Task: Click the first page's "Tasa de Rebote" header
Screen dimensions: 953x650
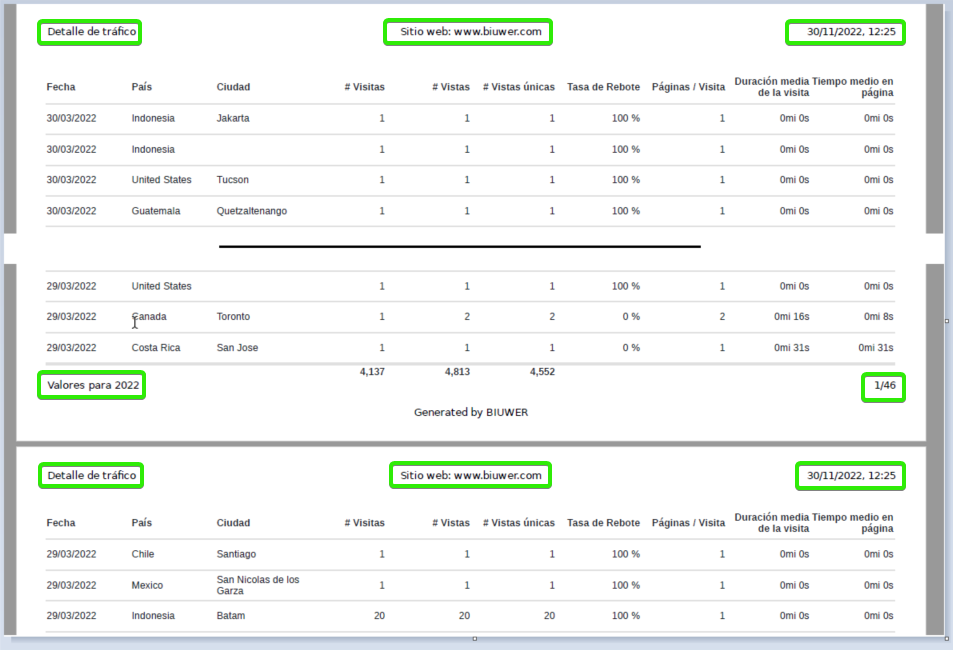Action: pyautogui.click(x=604, y=87)
